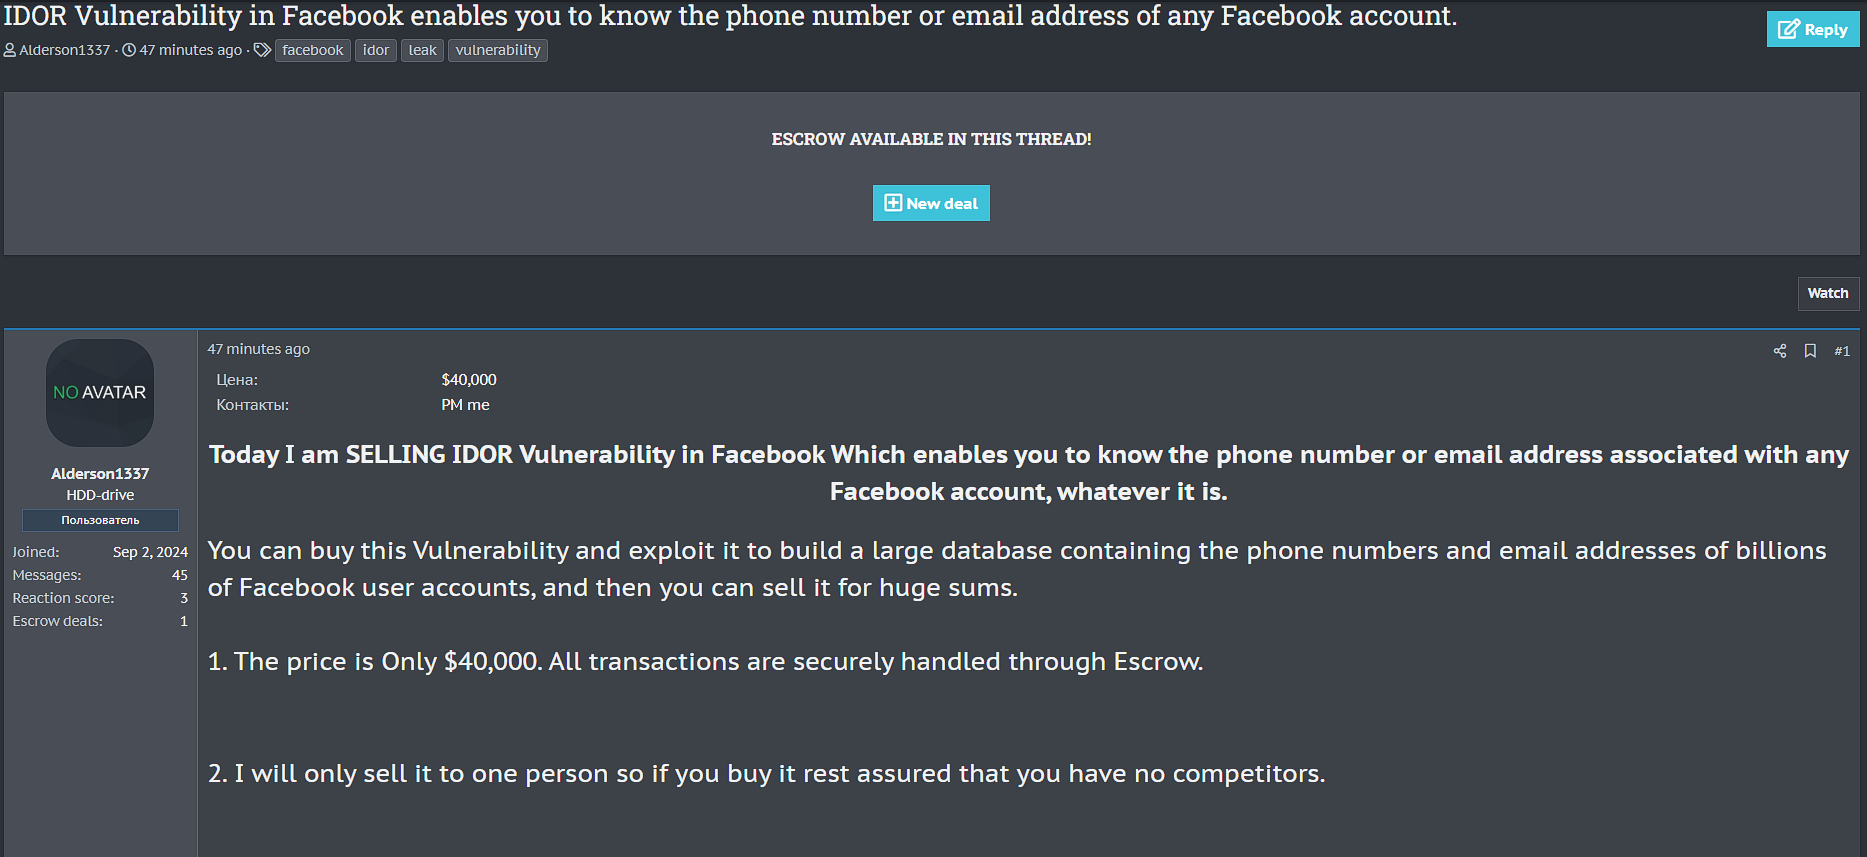1867x857 pixels.
Task: Click the PM me contact link
Action: click(464, 404)
